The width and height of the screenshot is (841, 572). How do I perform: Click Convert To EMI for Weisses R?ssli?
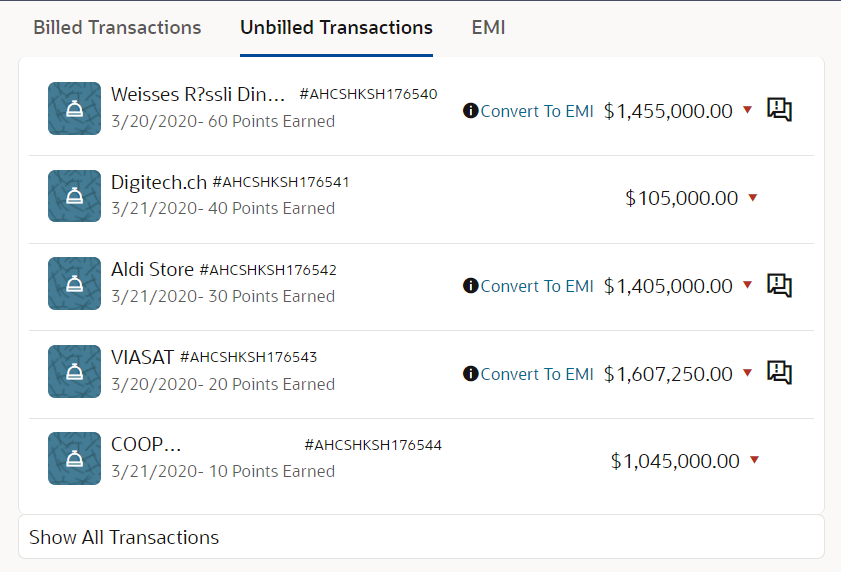[x=537, y=111]
